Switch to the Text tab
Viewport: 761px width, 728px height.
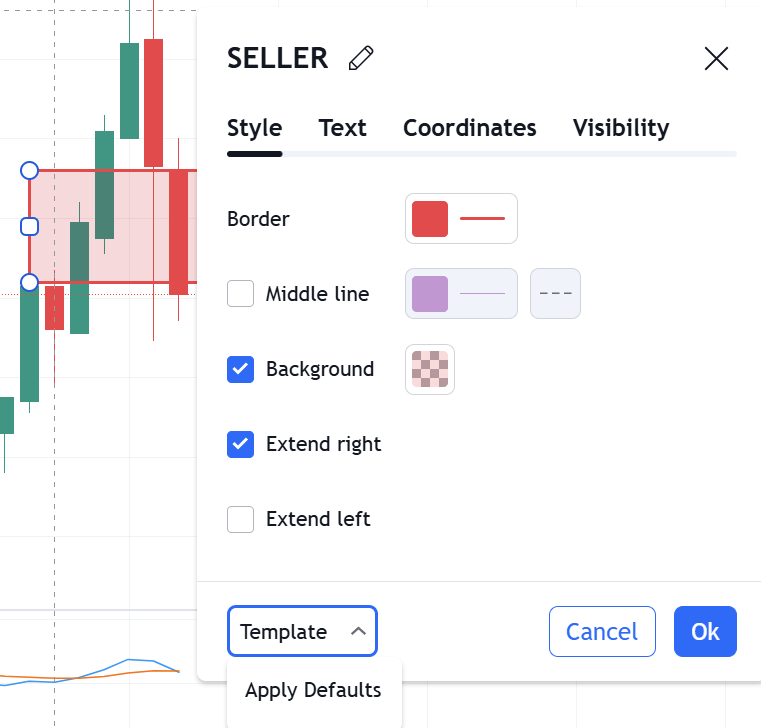[342, 128]
